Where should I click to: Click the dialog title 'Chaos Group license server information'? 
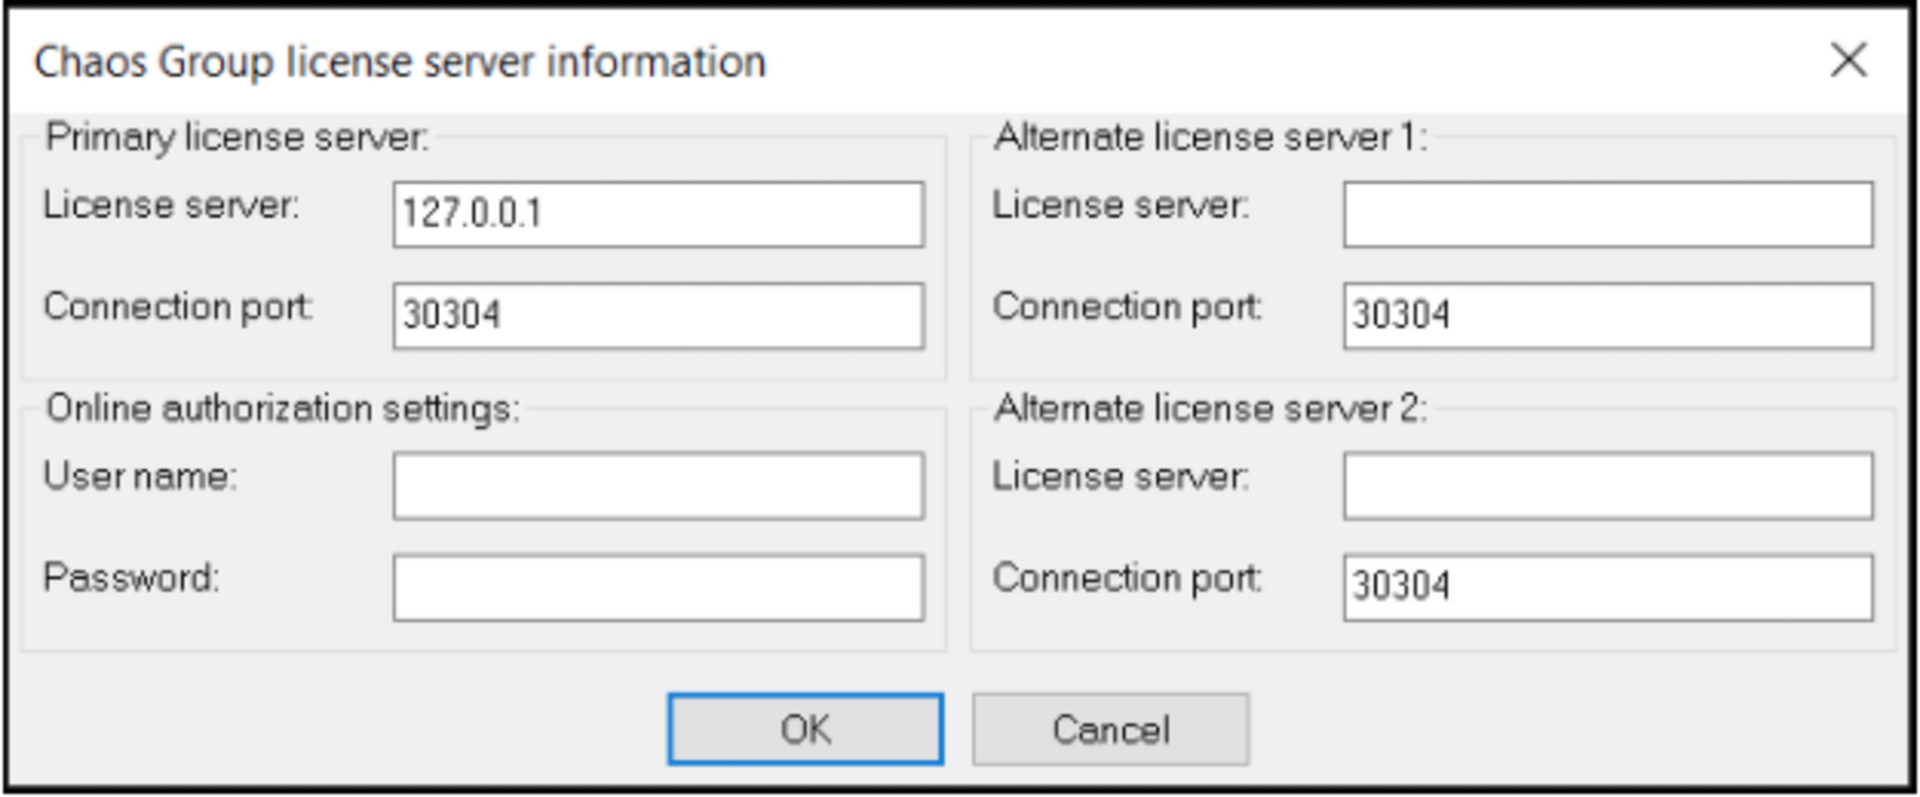coord(400,62)
